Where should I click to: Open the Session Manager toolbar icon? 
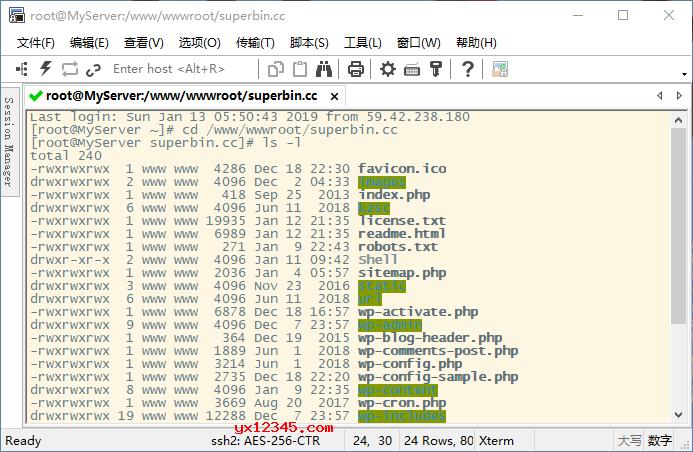point(21,69)
